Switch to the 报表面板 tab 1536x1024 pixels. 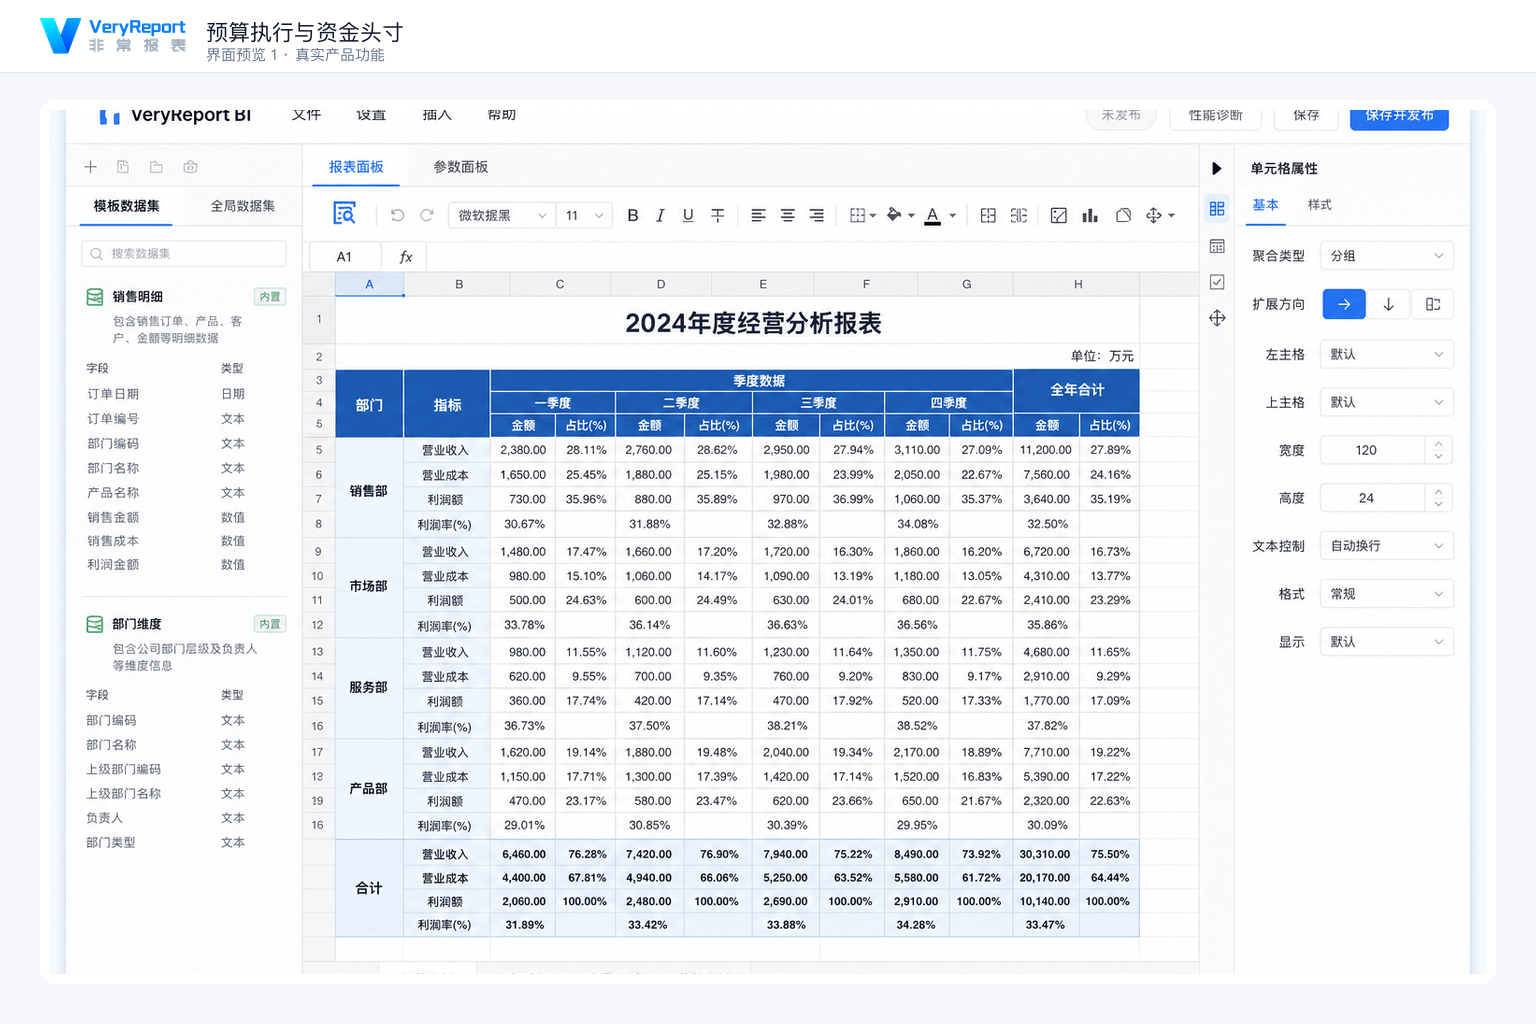tap(356, 167)
